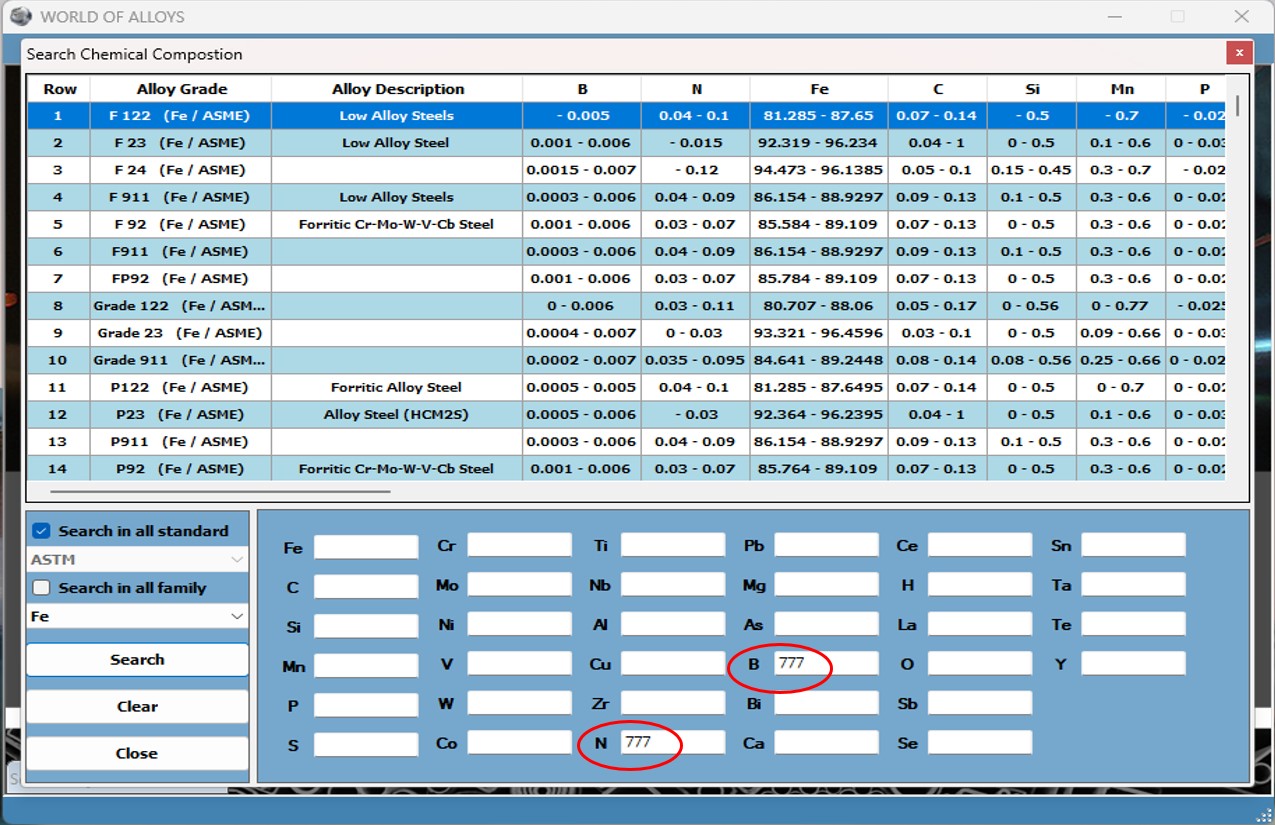Click the Mn column header
This screenshot has height=825, width=1275.
(x=1121, y=89)
